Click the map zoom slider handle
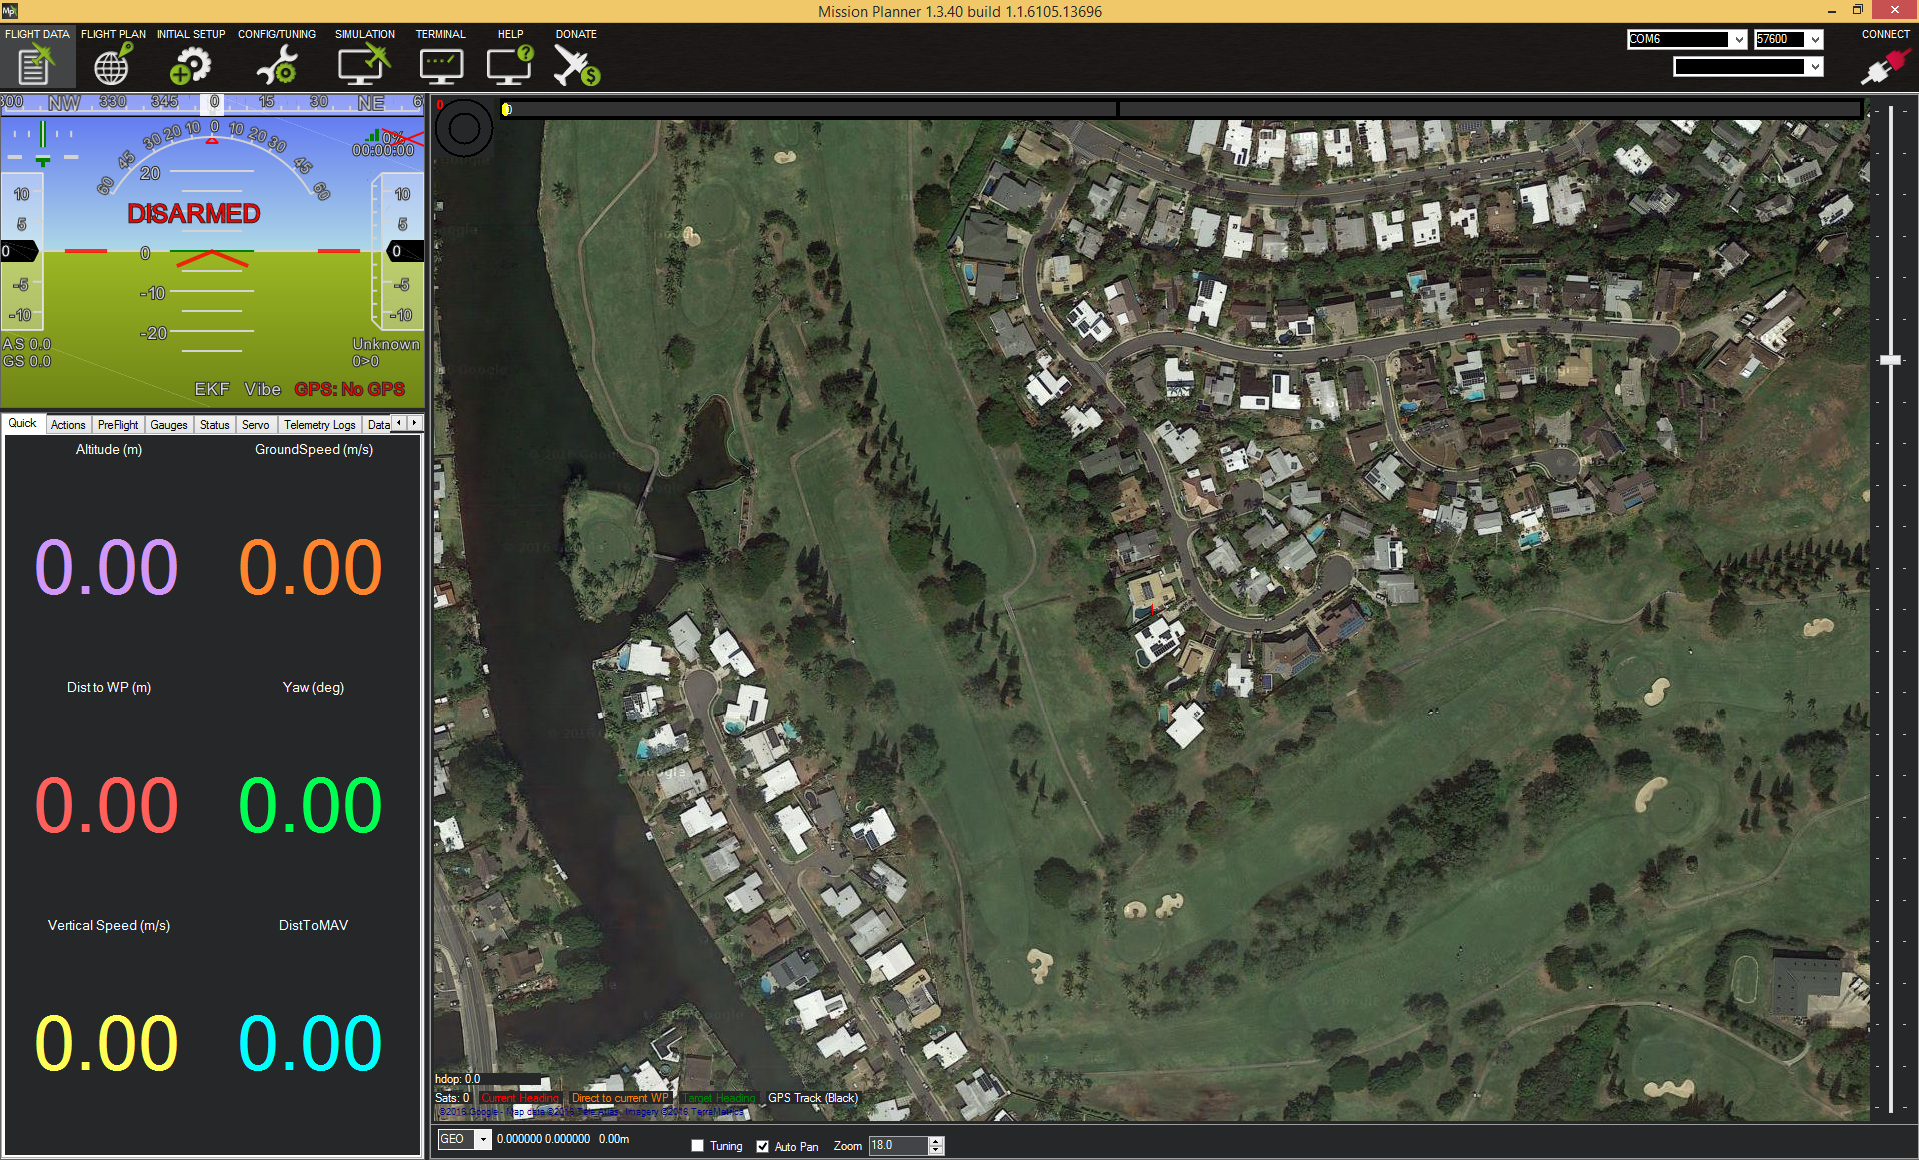Screen dimensions: 1919x1160 tap(1890, 360)
